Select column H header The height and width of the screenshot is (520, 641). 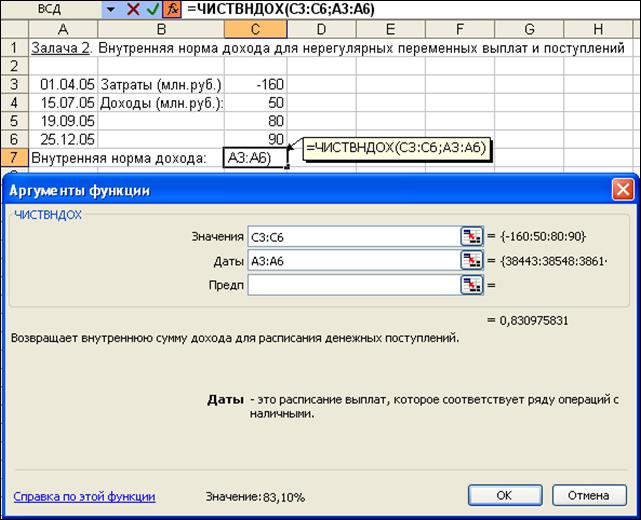[596, 28]
